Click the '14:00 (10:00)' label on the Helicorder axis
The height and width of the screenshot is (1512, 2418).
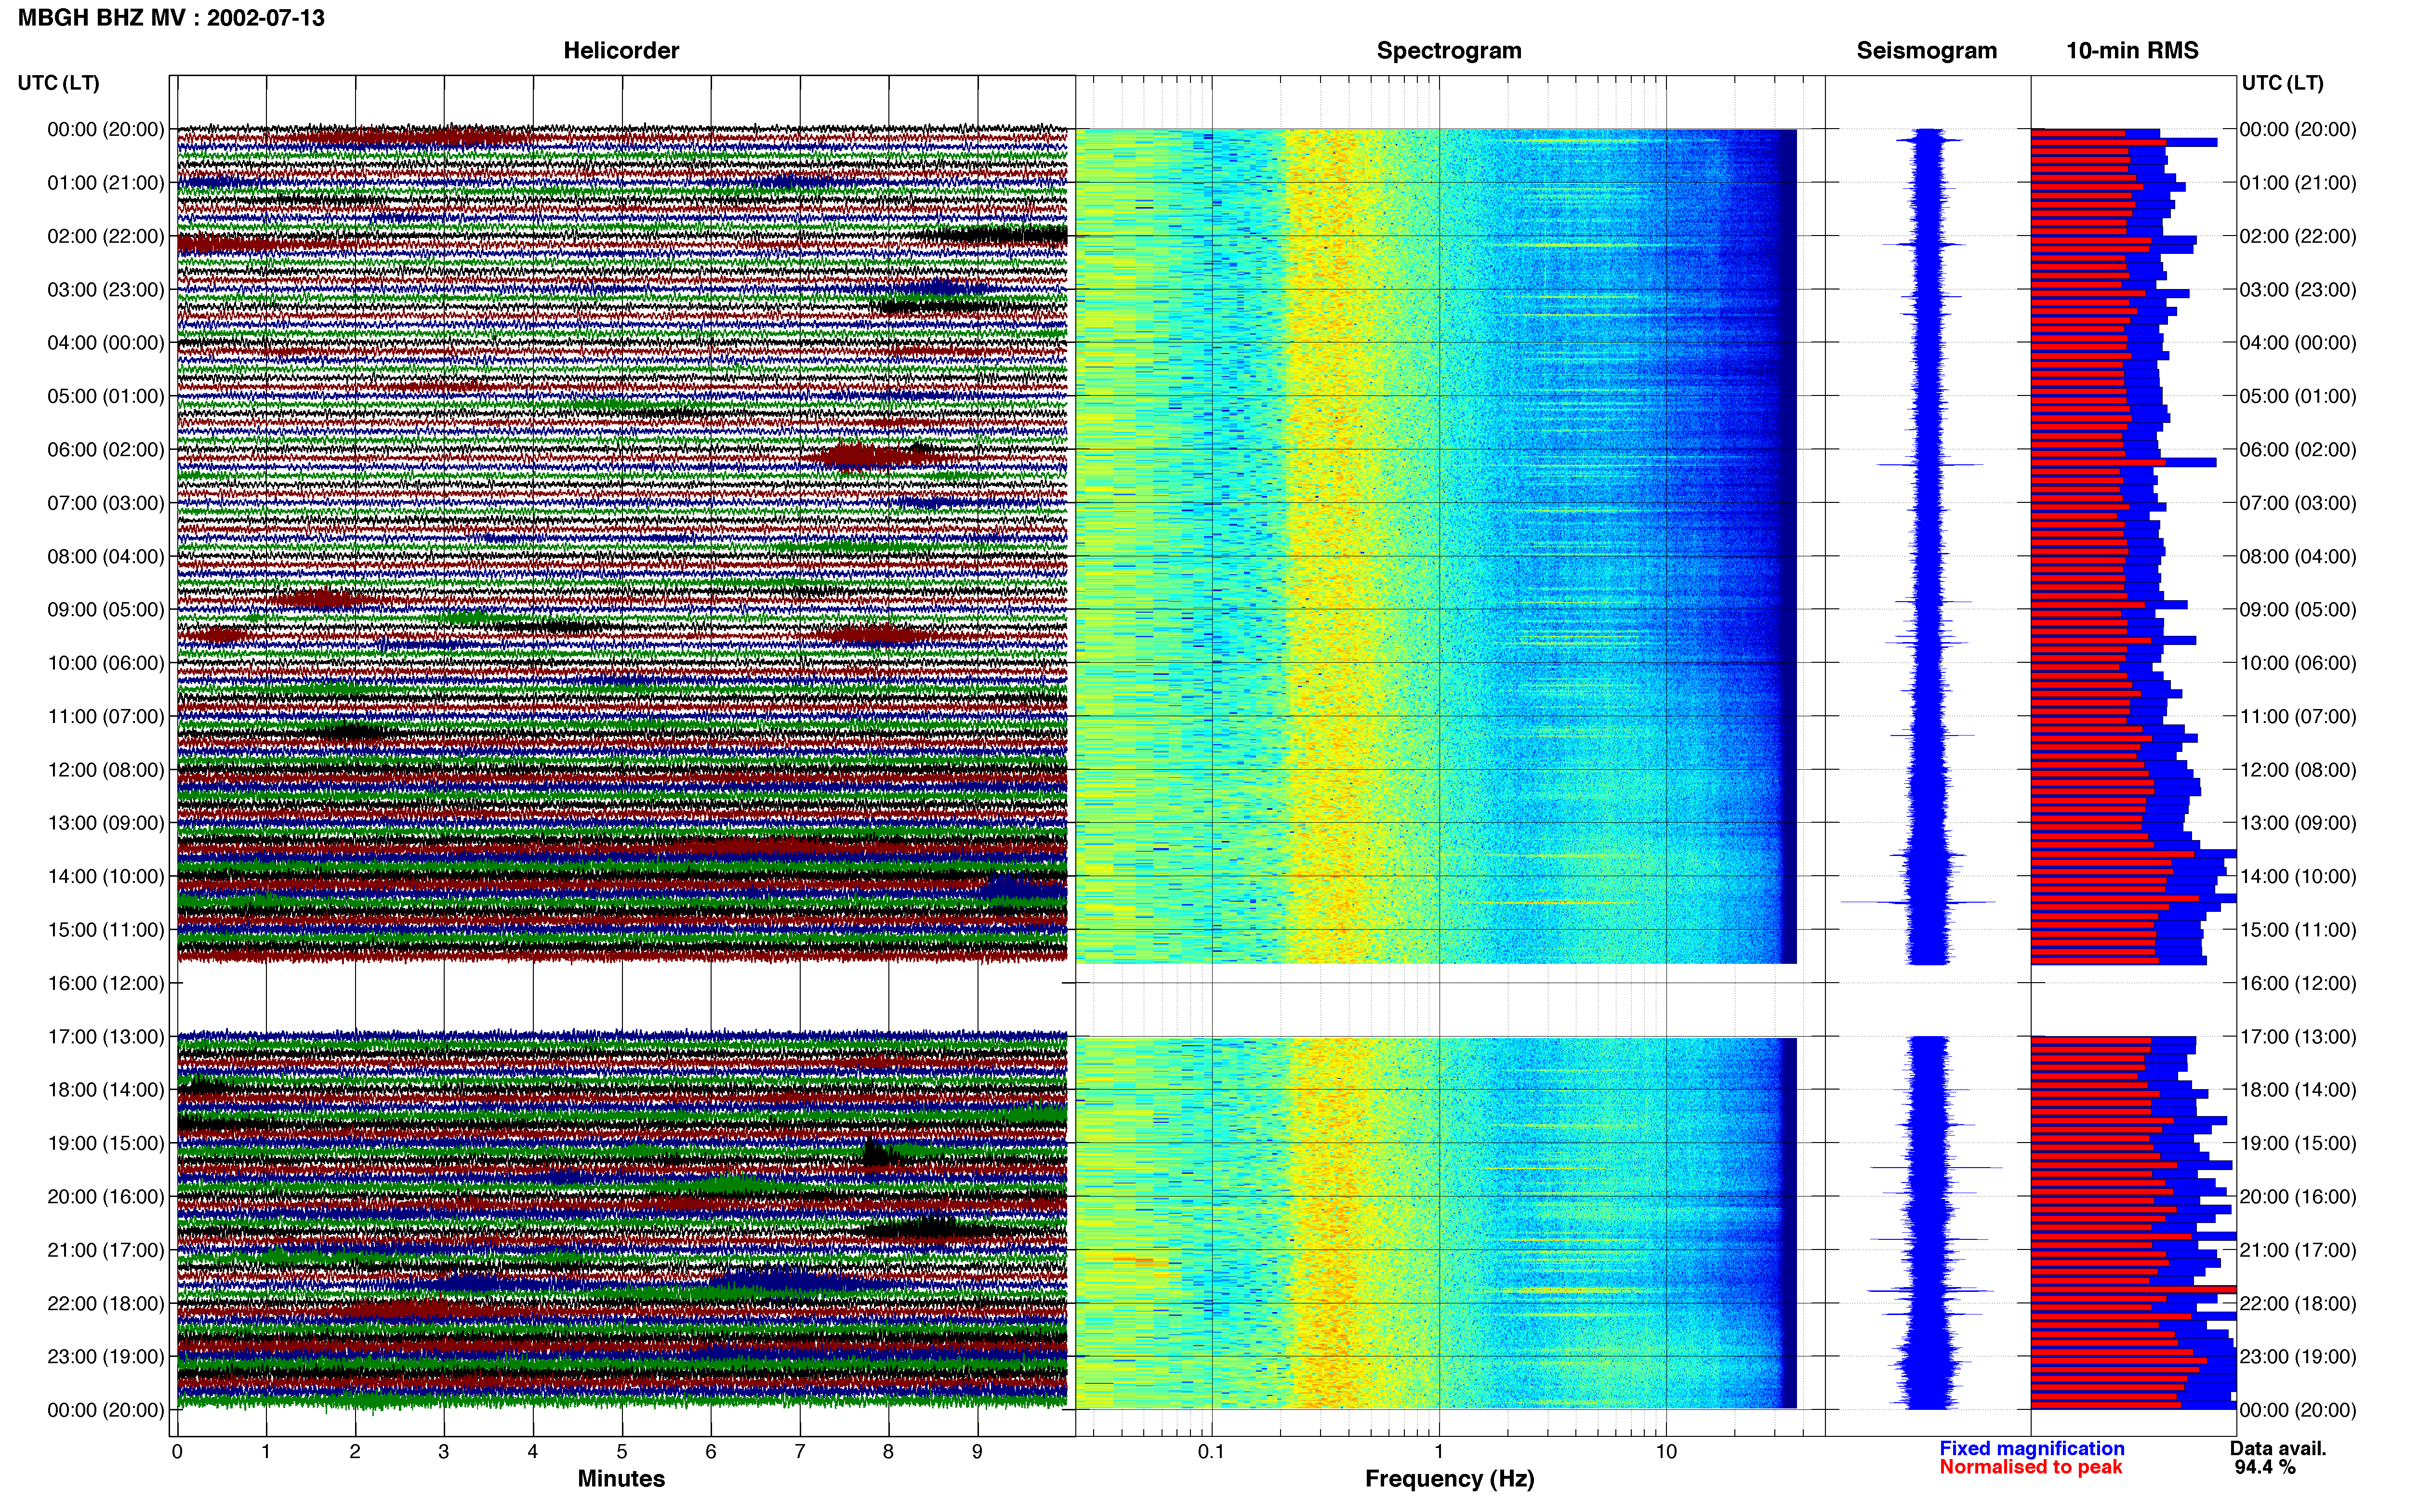point(106,877)
